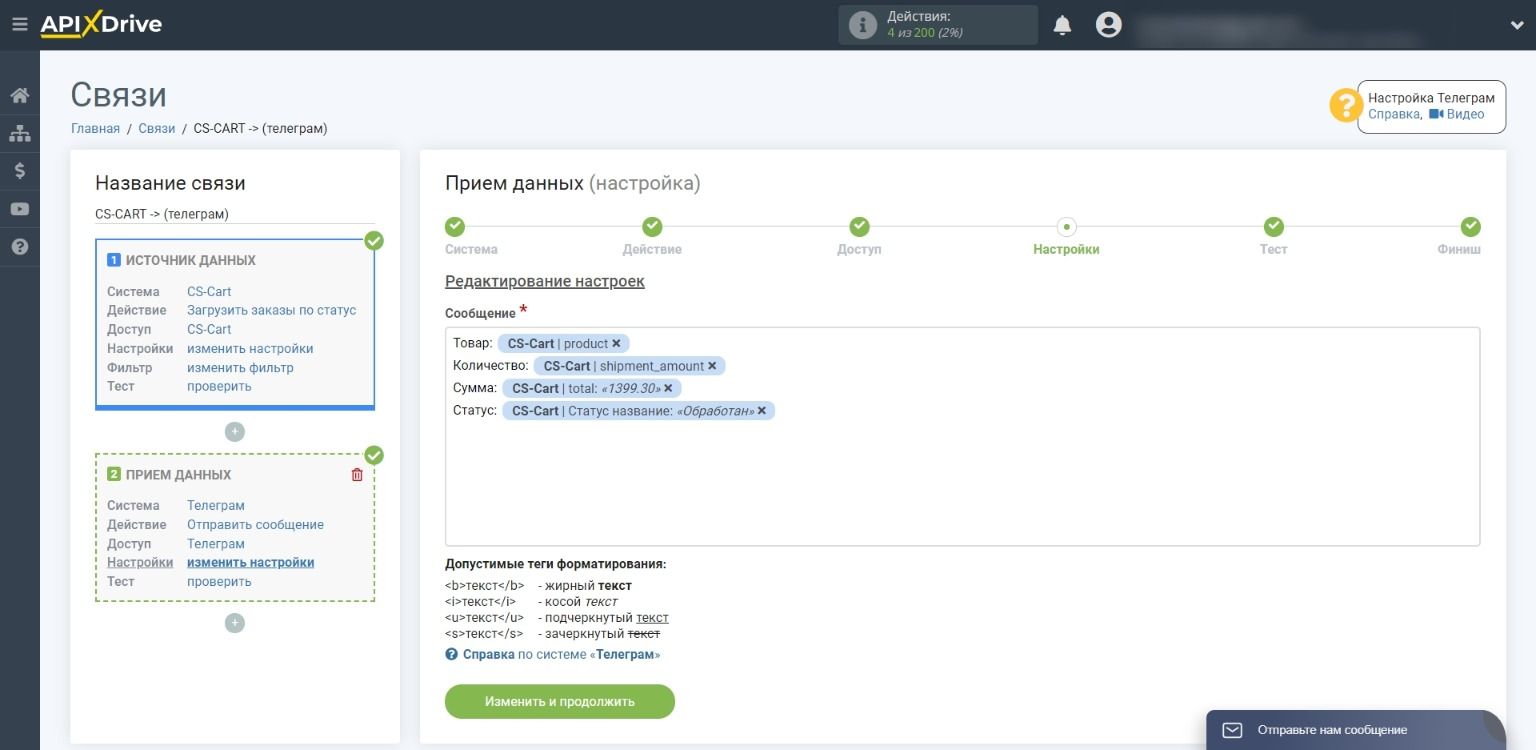Click Изменить и продолжить button
Screen dimensions: 1536x750
coord(560,701)
